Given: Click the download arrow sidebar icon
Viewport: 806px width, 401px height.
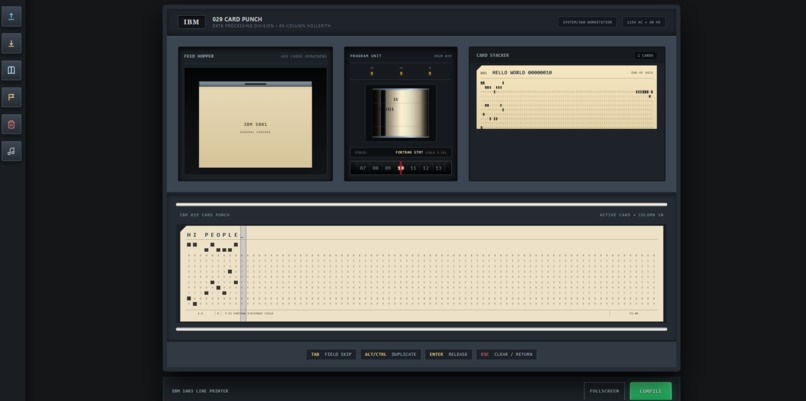Looking at the screenshot, I should 11,43.
